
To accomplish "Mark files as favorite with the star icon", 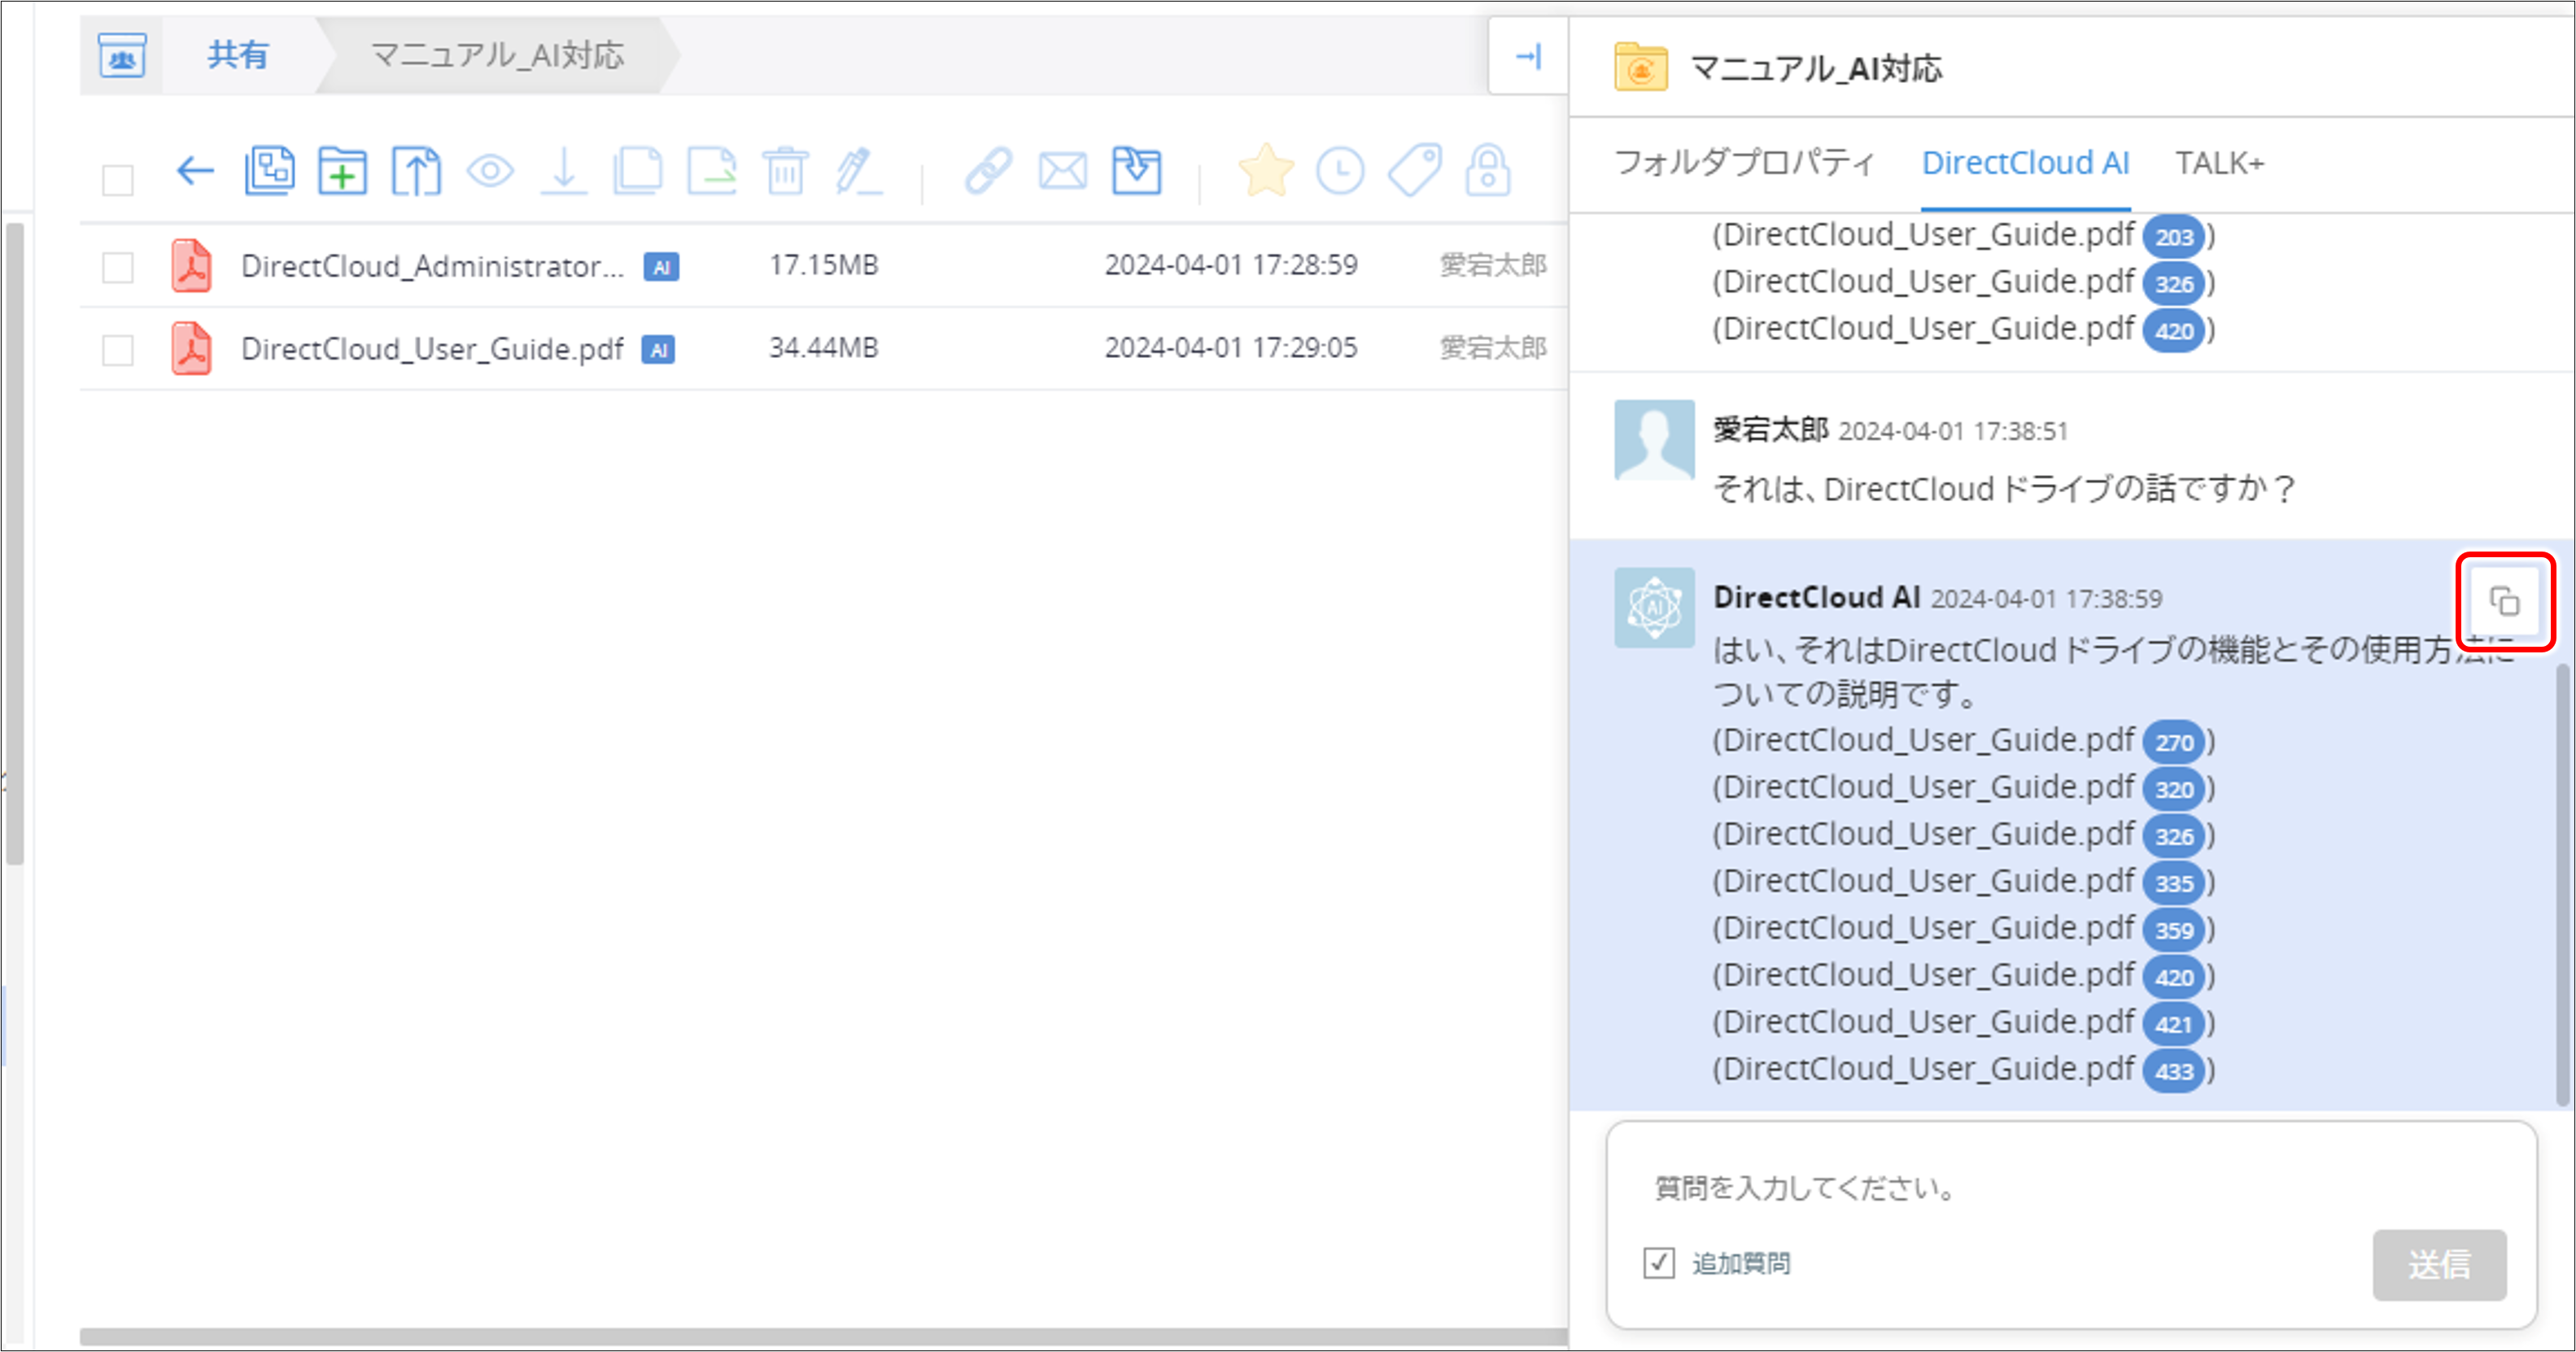I will pos(1267,170).
